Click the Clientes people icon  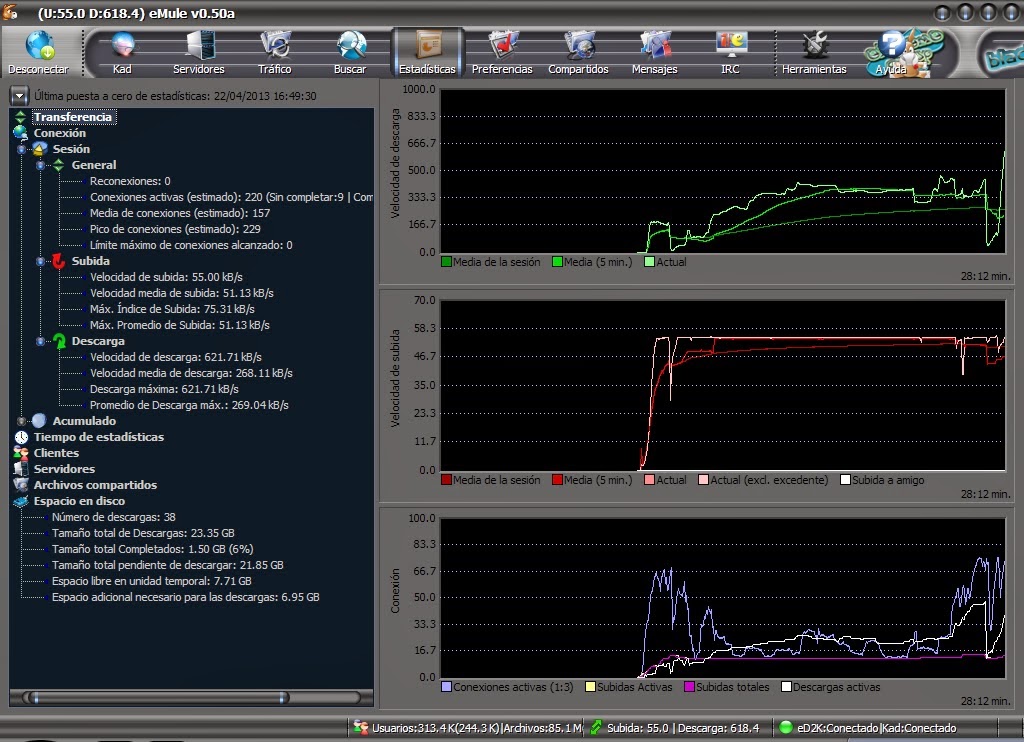pos(21,453)
